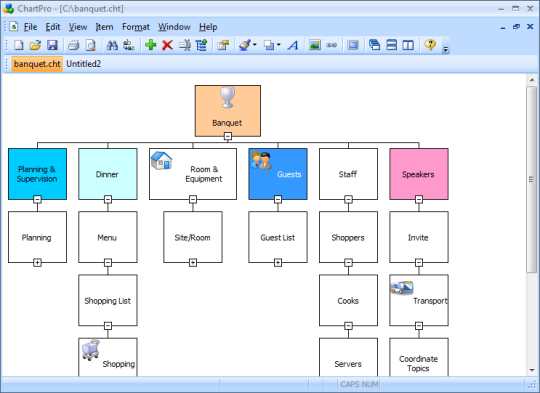Open a file via folder icon
The image size is (540, 393).
click(x=35, y=45)
